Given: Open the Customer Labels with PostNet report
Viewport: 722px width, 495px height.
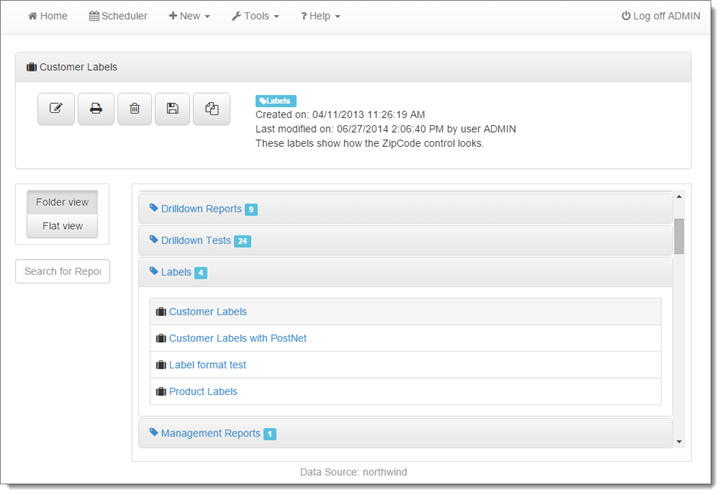Looking at the screenshot, I should pos(237,339).
